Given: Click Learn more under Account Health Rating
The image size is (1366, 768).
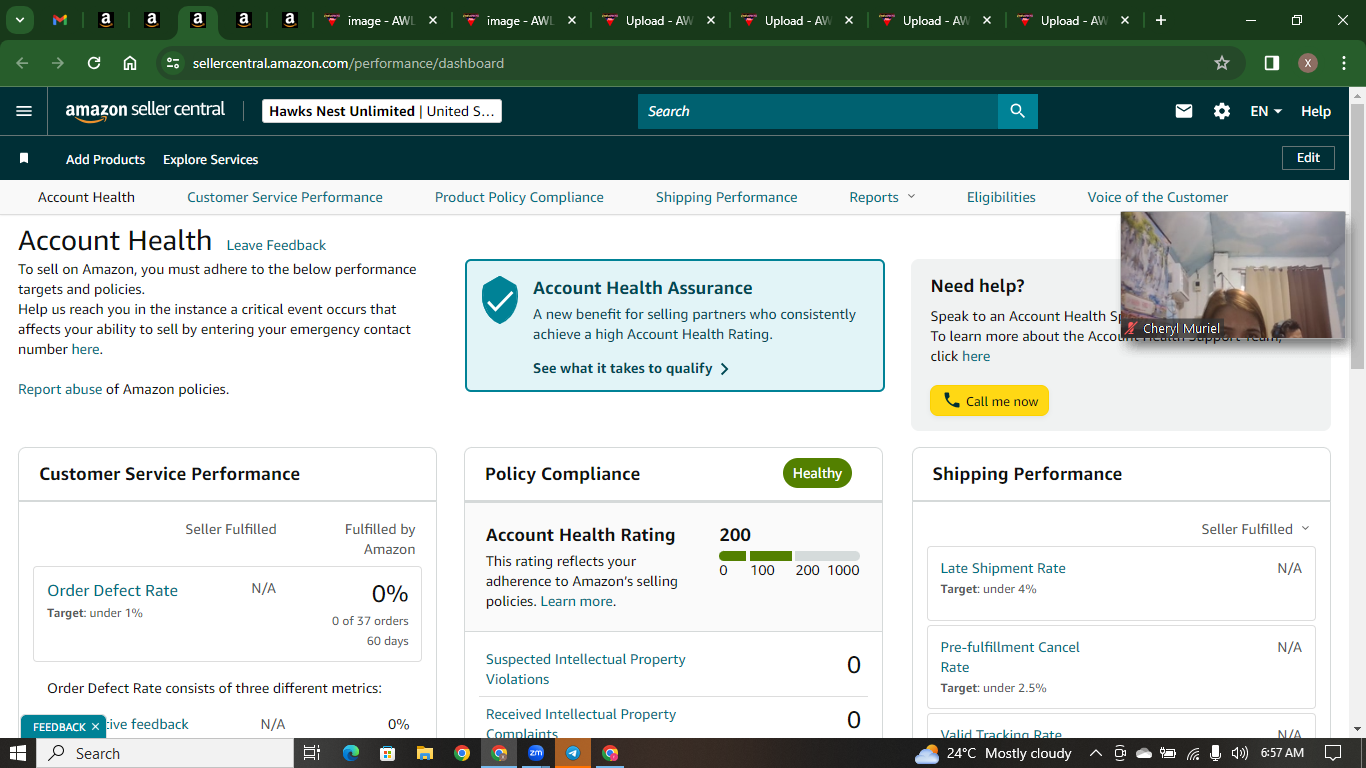Looking at the screenshot, I should click(x=576, y=601).
